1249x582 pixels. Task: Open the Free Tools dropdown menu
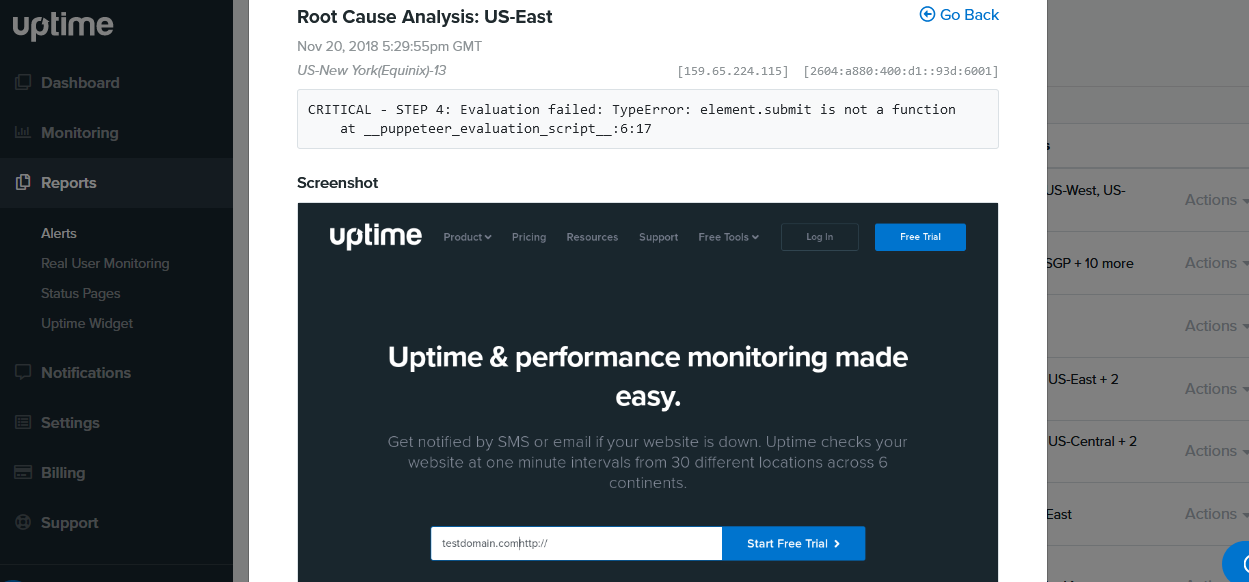728,237
